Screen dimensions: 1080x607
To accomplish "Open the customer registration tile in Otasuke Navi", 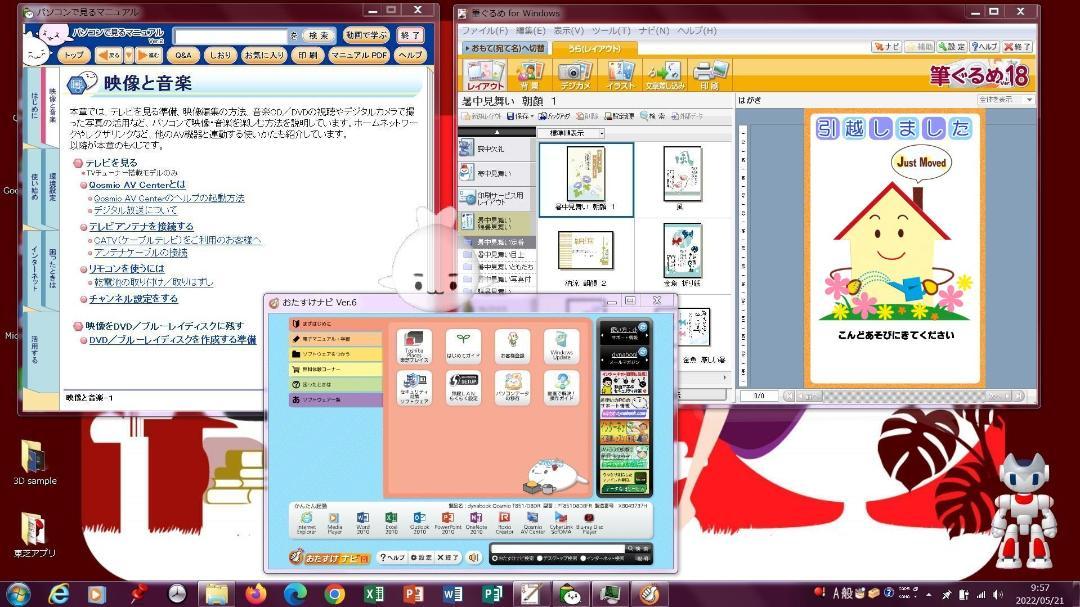I will pos(512,347).
